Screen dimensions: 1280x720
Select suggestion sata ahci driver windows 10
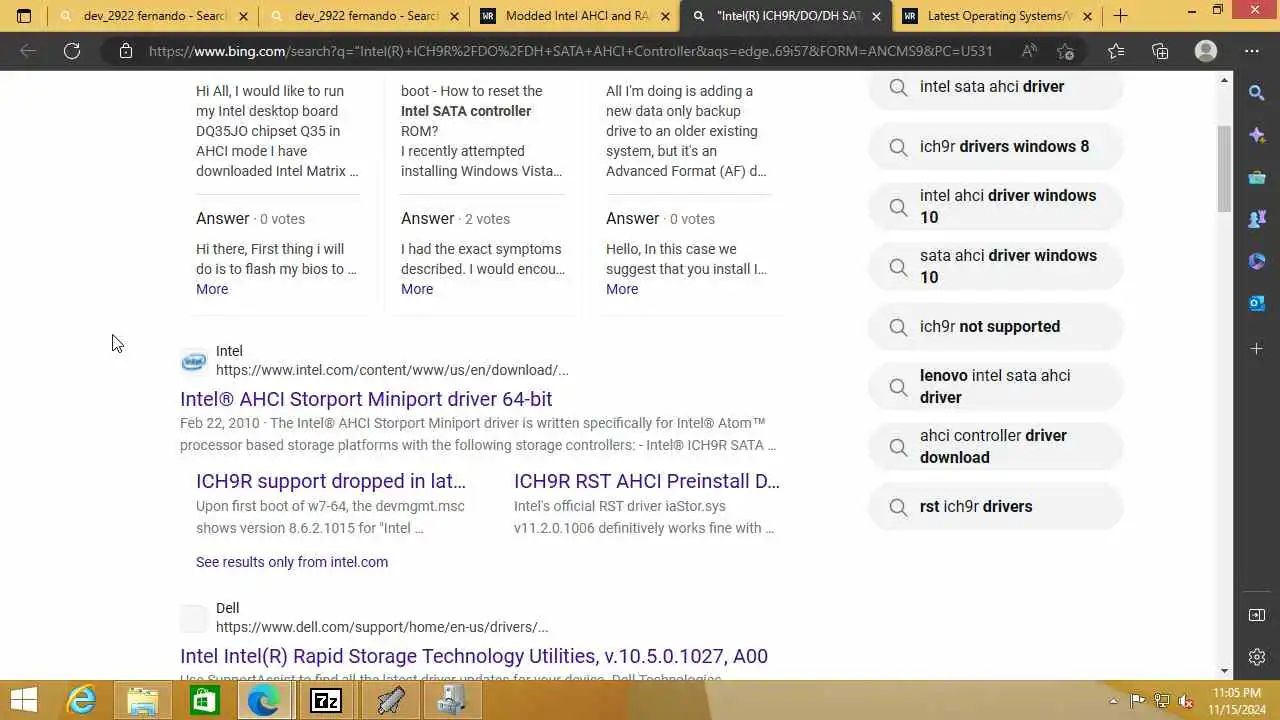[996, 266]
